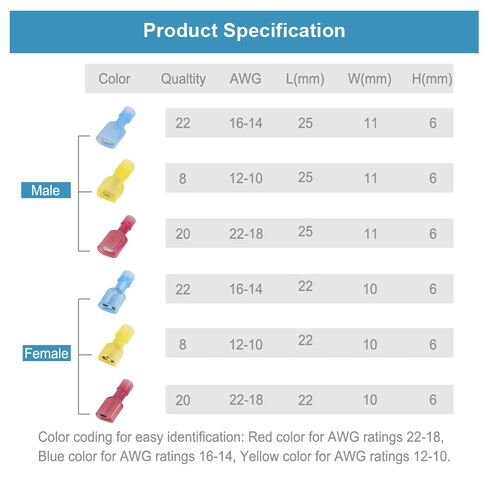Click the yellow male connector image
Viewport: 488px width, 488px height.
pos(116,181)
